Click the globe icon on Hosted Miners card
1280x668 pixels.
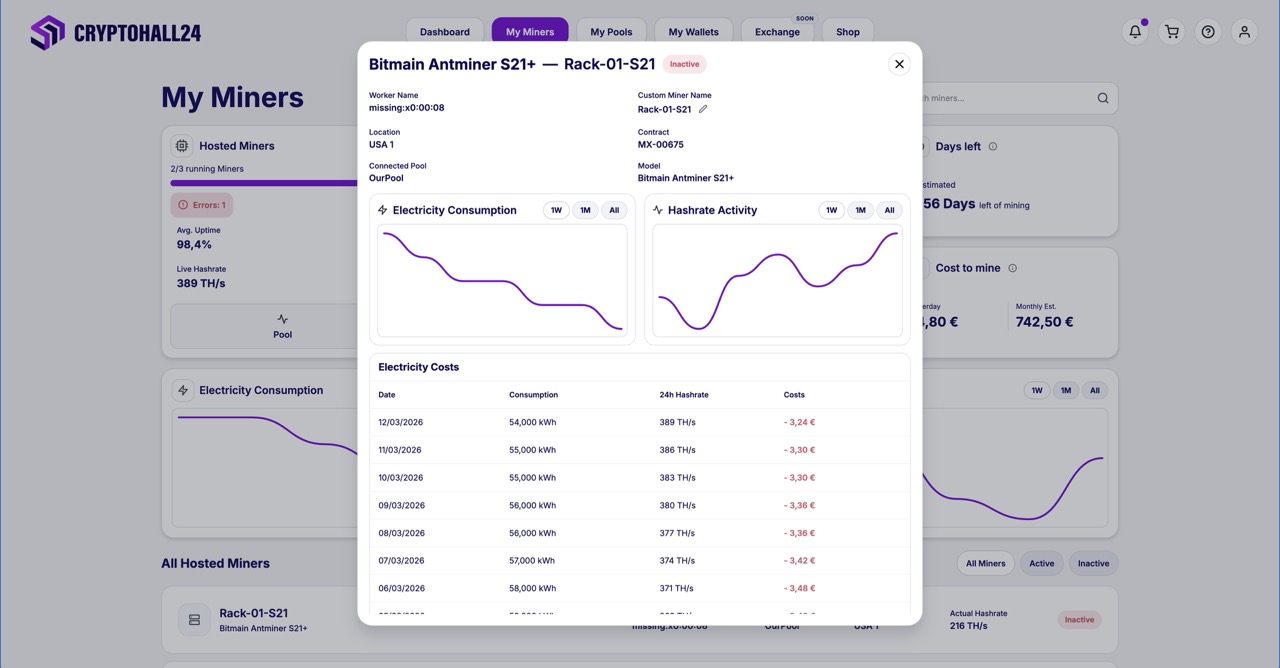click(181, 145)
